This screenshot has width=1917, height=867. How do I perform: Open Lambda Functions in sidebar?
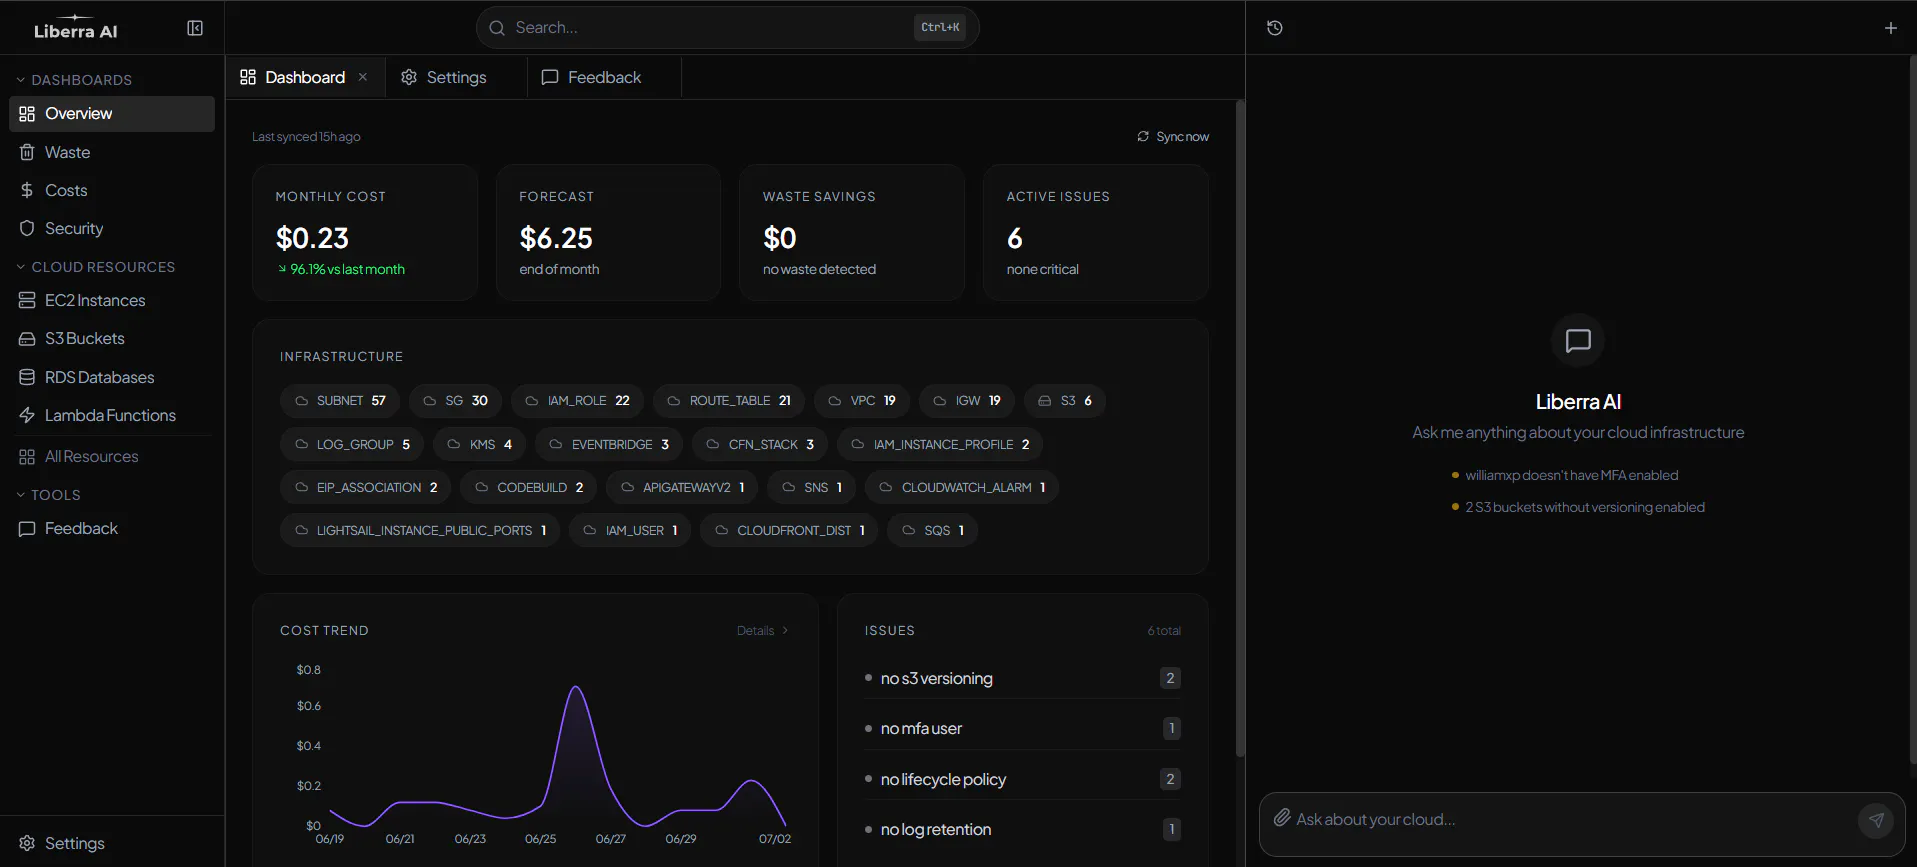tap(112, 415)
